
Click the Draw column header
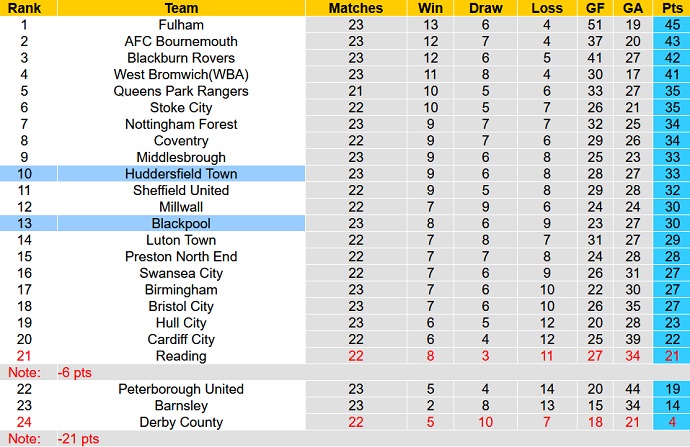[489, 8]
